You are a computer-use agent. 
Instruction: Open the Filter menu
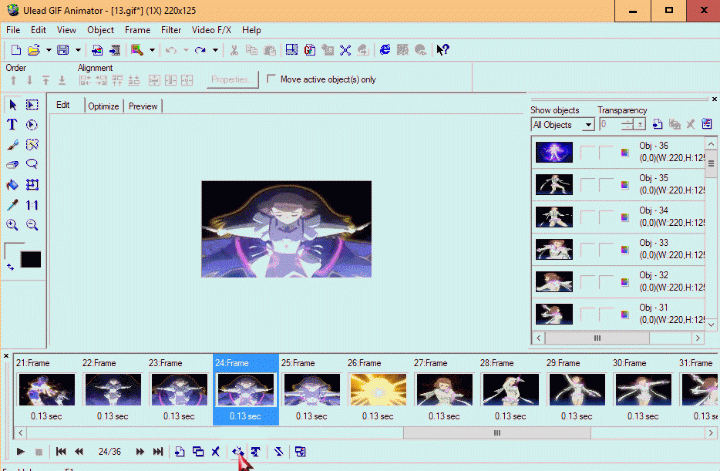point(171,30)
